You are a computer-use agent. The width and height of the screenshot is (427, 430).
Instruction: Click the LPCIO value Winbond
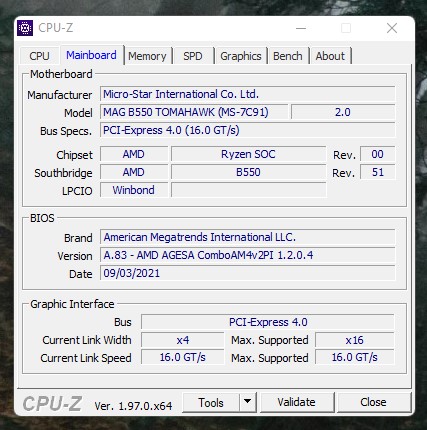tap(134, 190)
